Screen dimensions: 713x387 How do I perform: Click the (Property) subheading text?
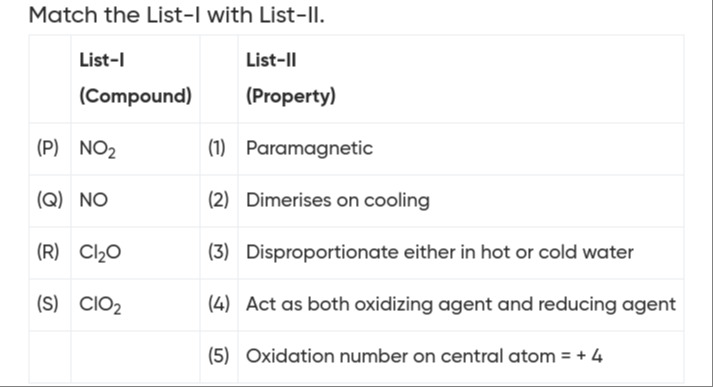click(x=291, y=96)
